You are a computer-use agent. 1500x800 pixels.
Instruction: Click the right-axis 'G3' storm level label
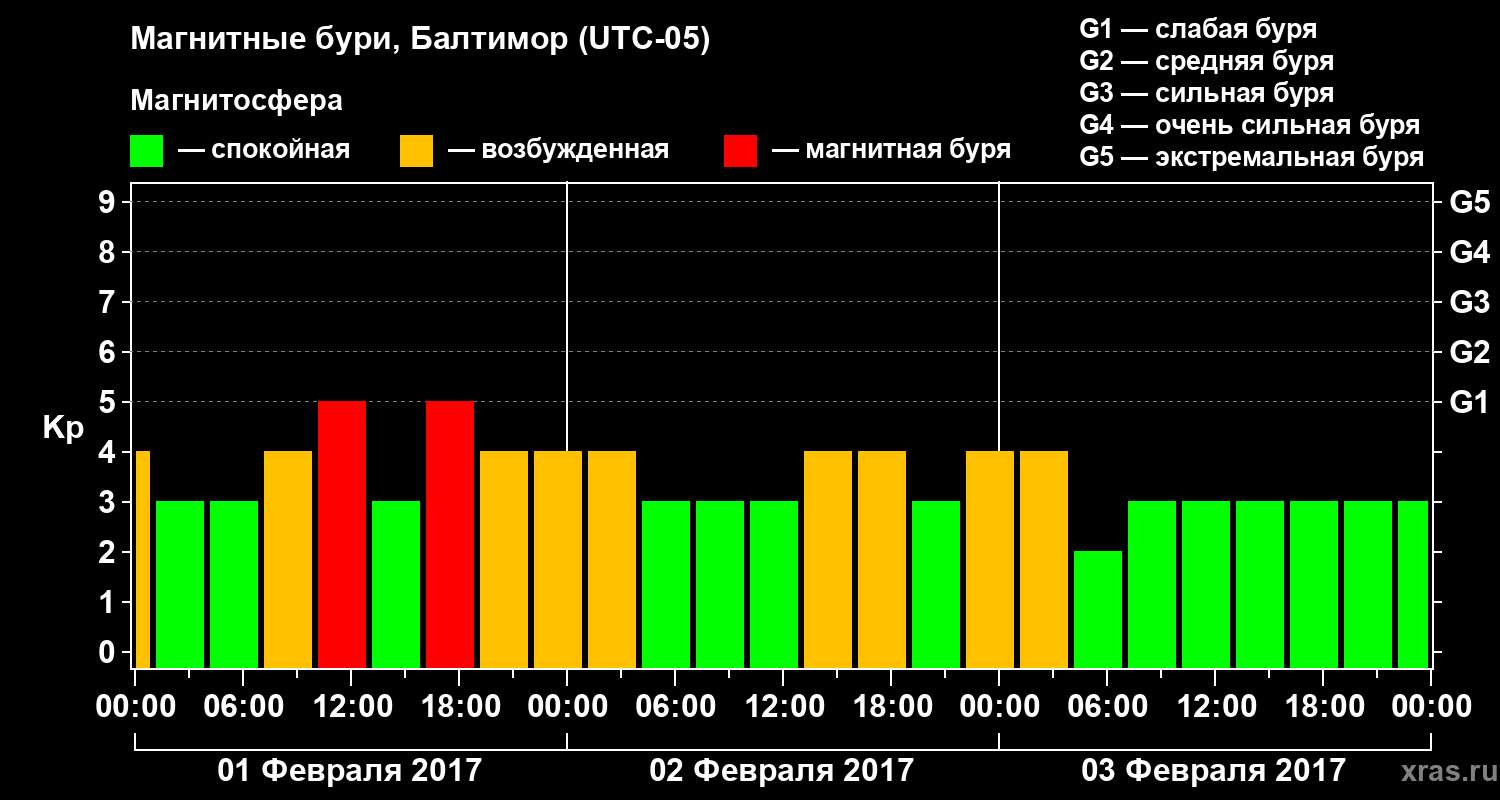click(x=1469, y=302)
